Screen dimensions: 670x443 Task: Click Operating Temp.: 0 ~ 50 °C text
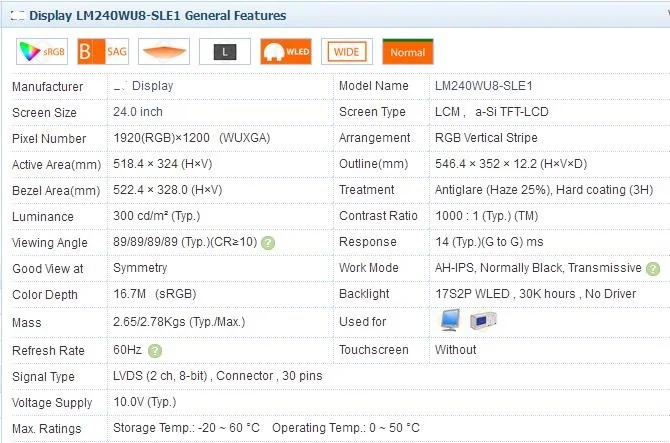click(x=346, y=428)
